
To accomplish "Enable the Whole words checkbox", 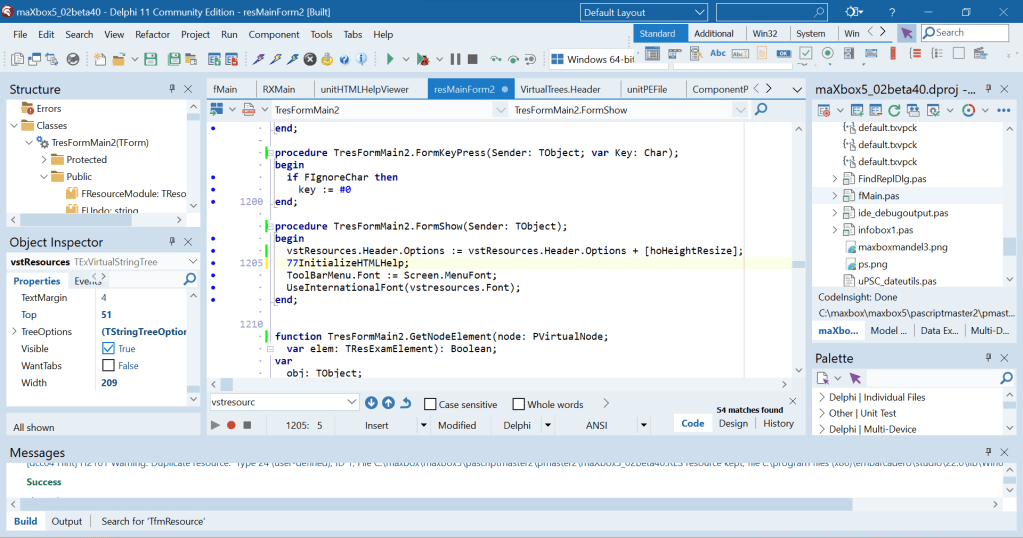I will (519, 404).
